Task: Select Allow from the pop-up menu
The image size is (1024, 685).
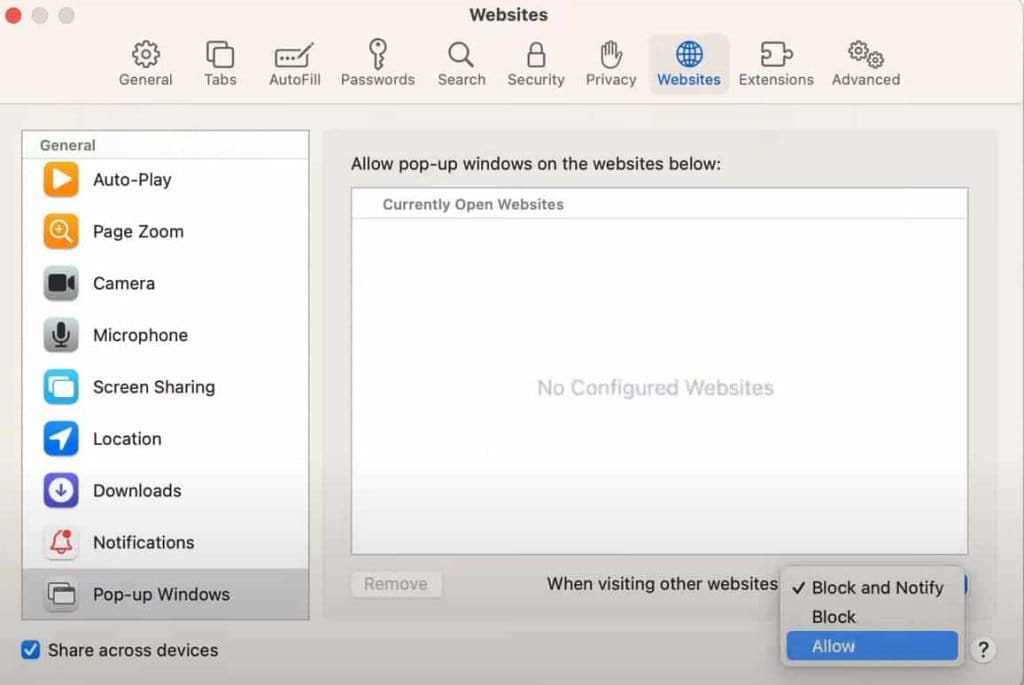Action: [871, 646]
